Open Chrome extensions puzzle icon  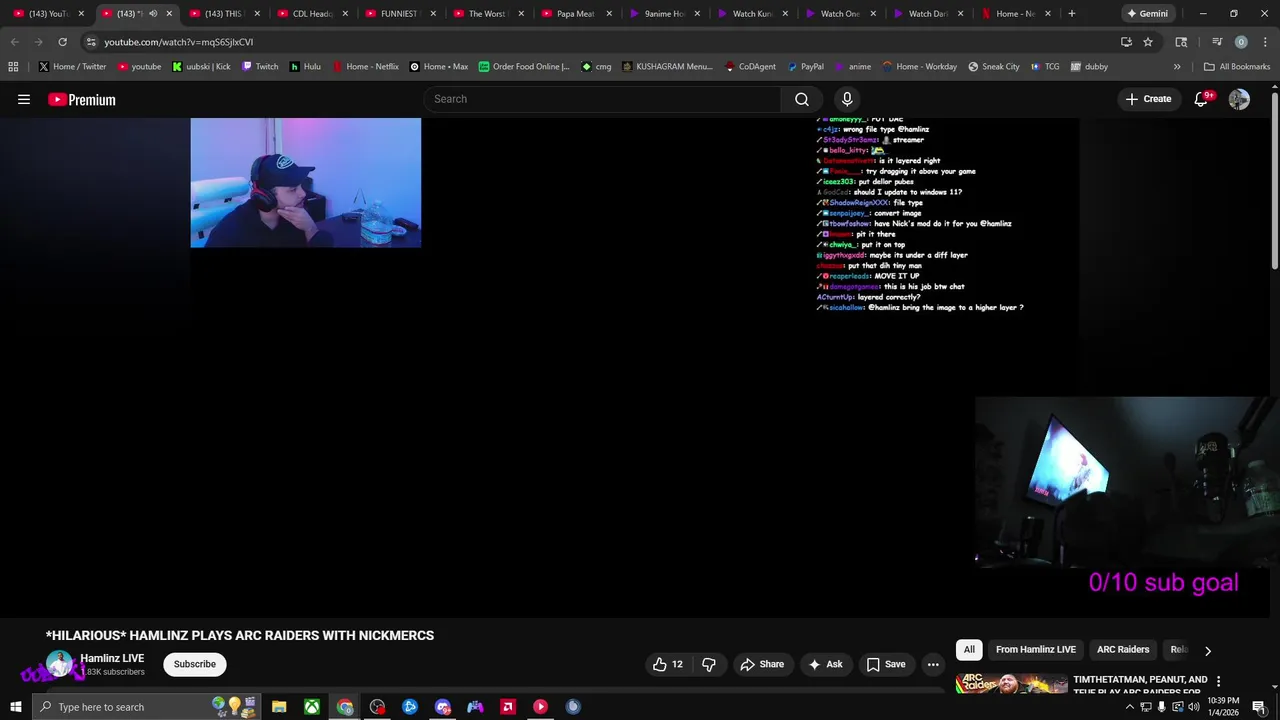click(1181, 42)
